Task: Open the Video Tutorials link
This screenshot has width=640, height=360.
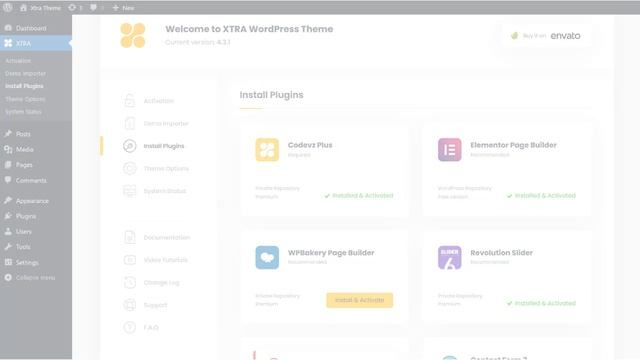Action: [x=165, y=260]
